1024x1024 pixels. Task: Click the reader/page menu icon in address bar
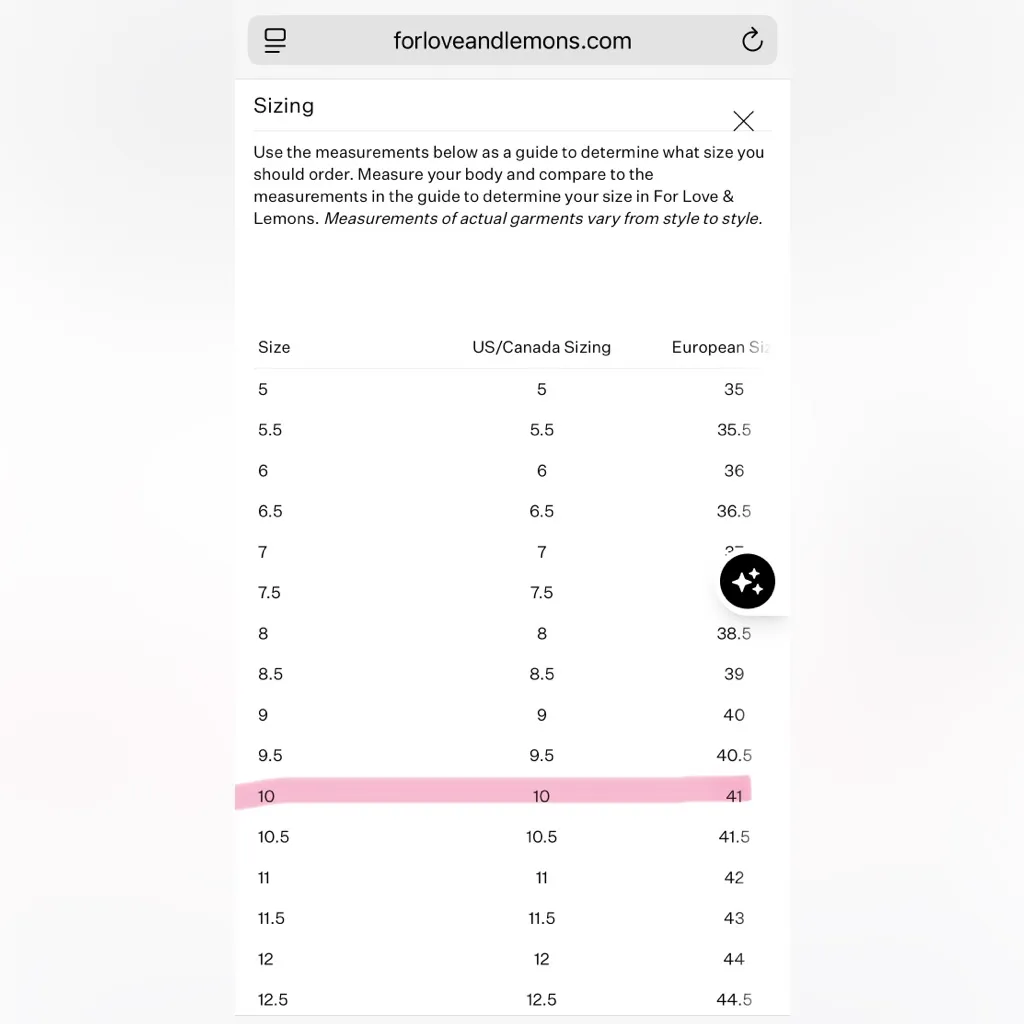275,40
